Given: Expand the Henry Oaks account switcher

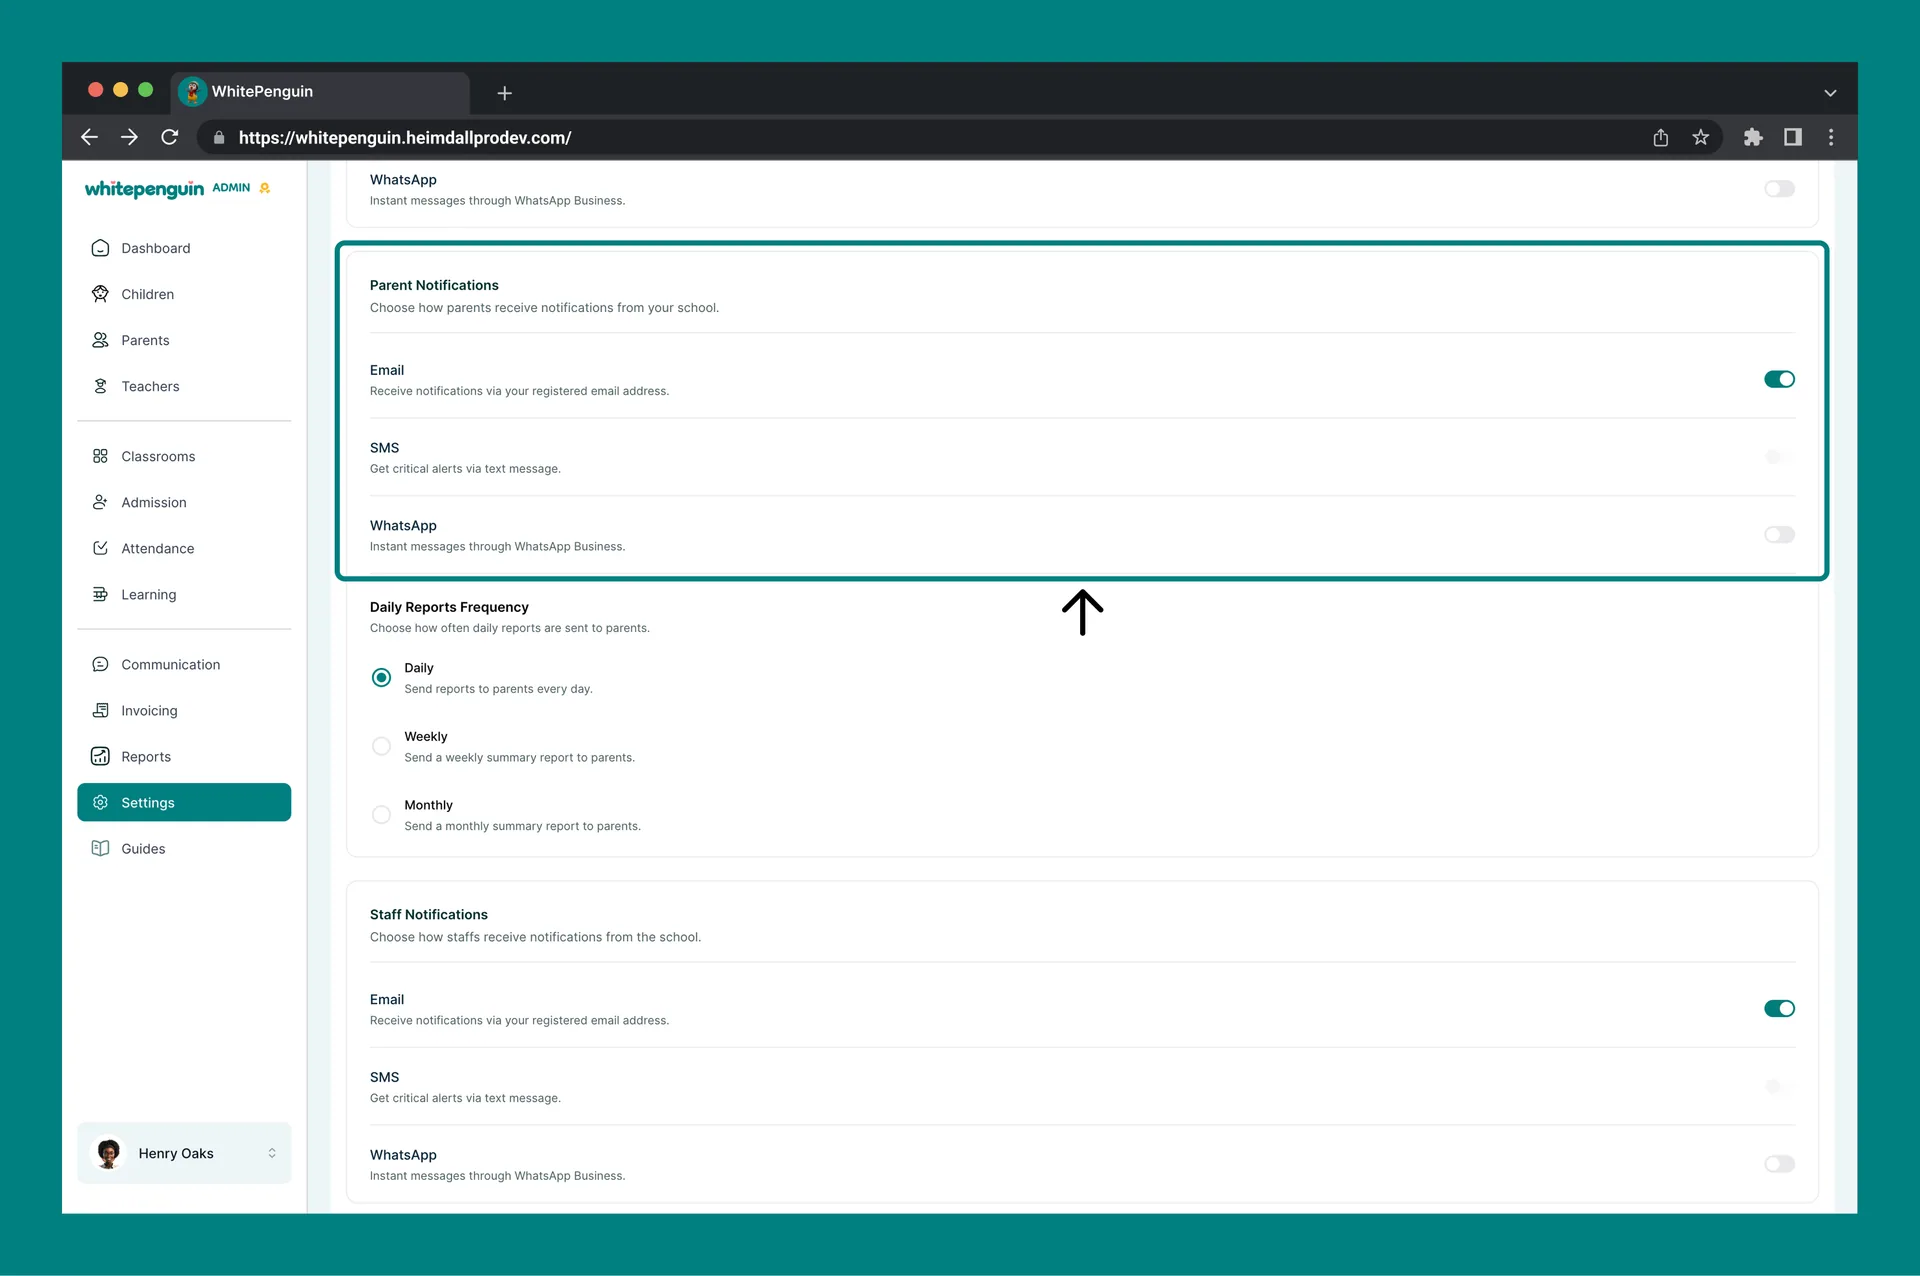Looking at the screenshot, I should 272,1153.
